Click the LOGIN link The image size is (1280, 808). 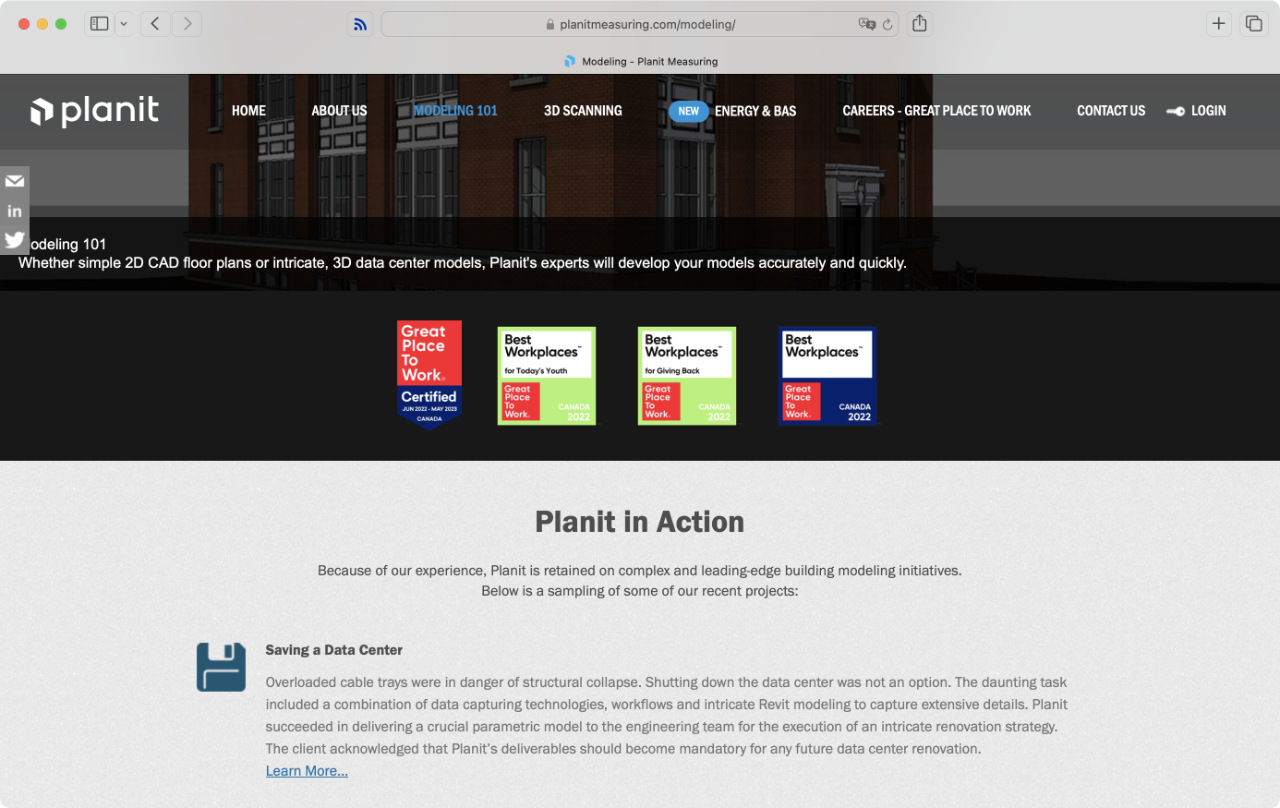pyautogui.click(x=1208, y=111)
